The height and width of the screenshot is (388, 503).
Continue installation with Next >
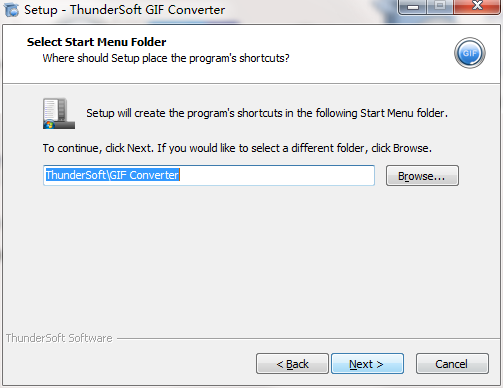point(367,364)
